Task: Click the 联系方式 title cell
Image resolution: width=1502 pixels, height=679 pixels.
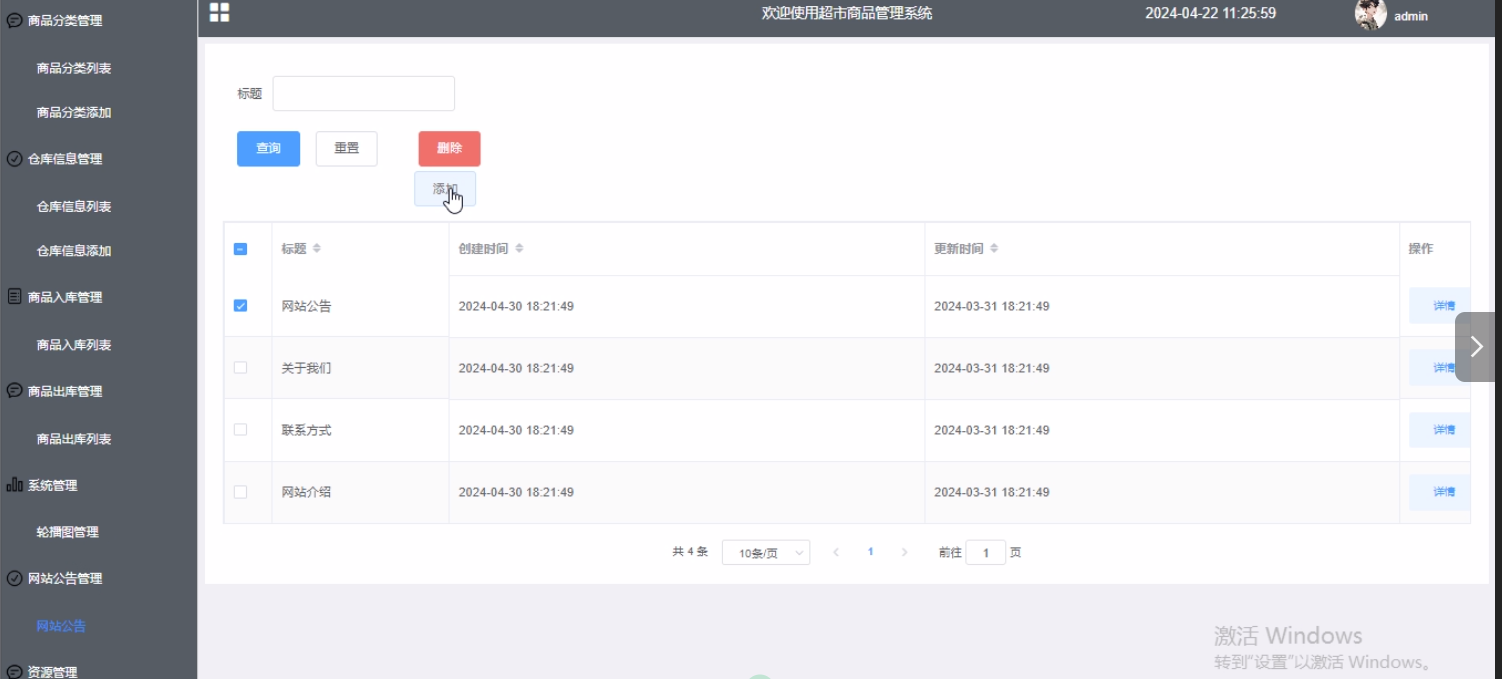Action: click(x=306, y=430)
